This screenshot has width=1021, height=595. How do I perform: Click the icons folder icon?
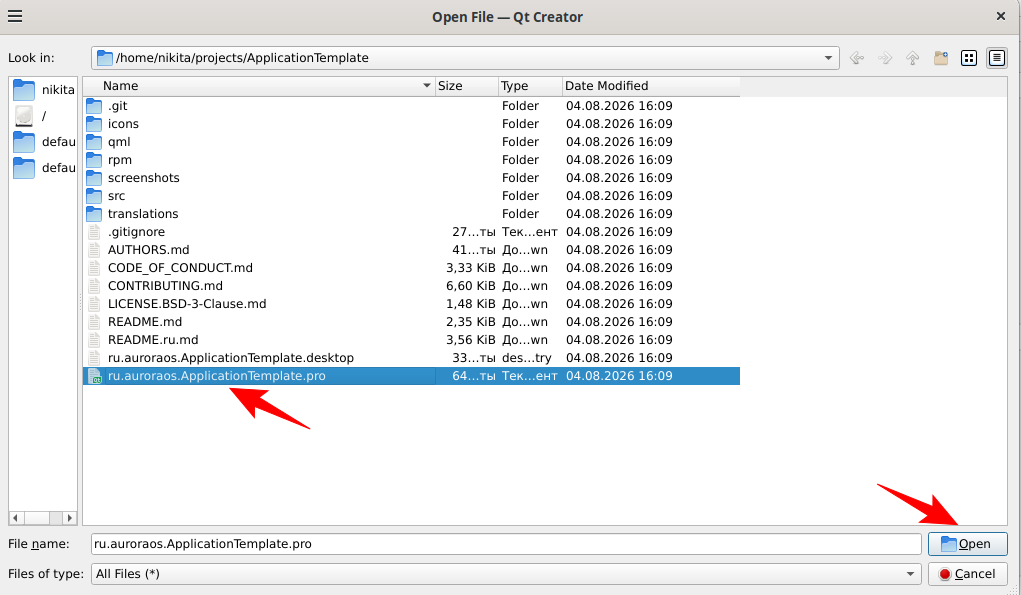click(x=94, y=124)
